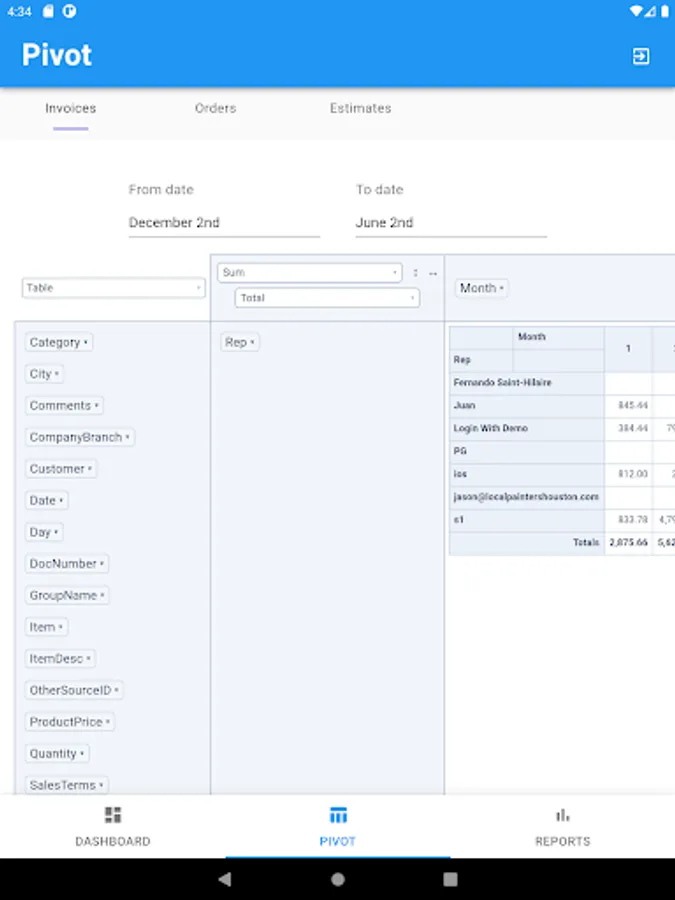Select jason@localpaintershouston.com row header

pos(527,497)
